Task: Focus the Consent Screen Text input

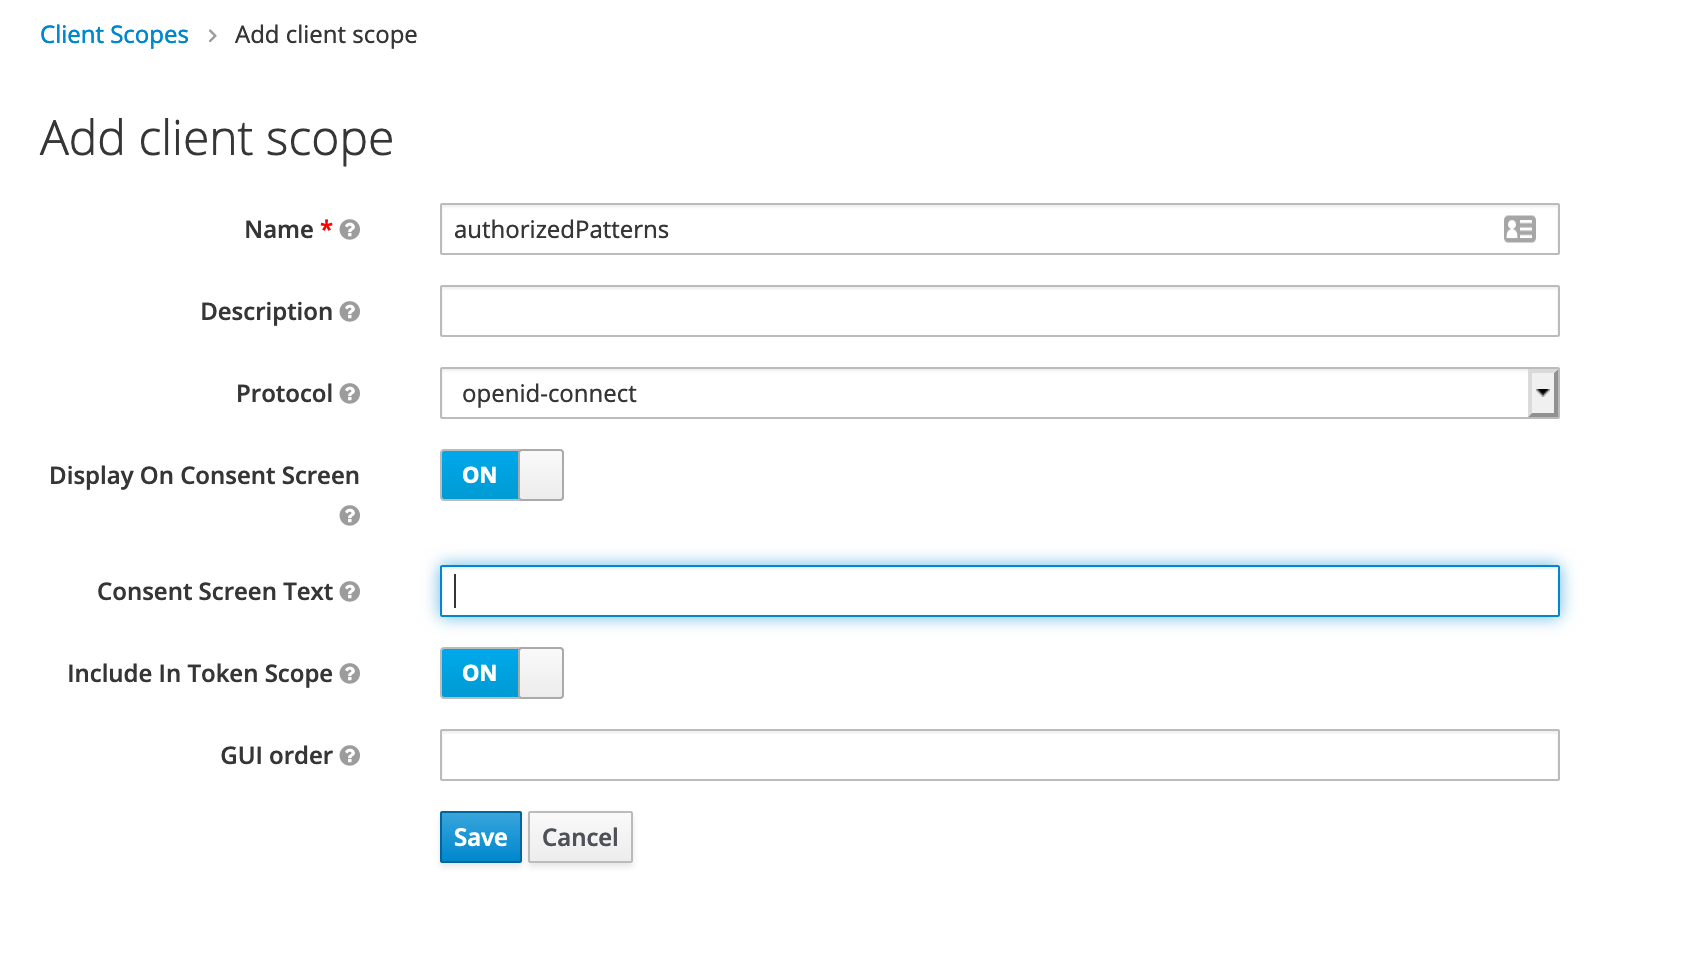Action: pyautogui.click(x=1000, y=591)
